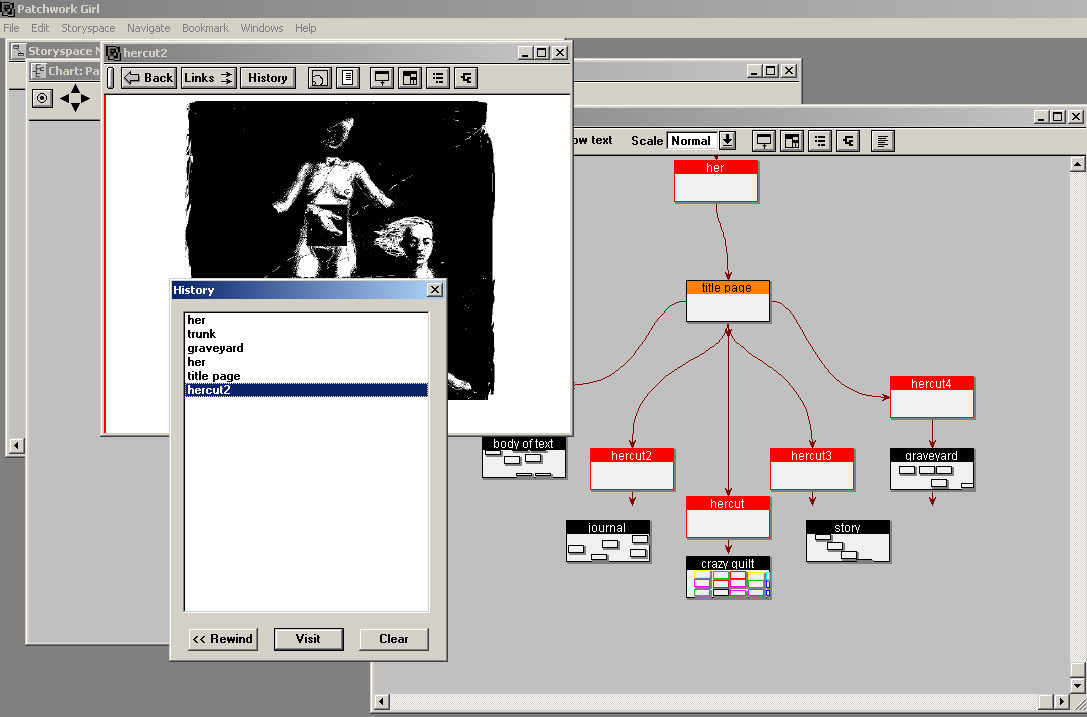Click the right arrow of Chart navigation compass

click(86, 98)
